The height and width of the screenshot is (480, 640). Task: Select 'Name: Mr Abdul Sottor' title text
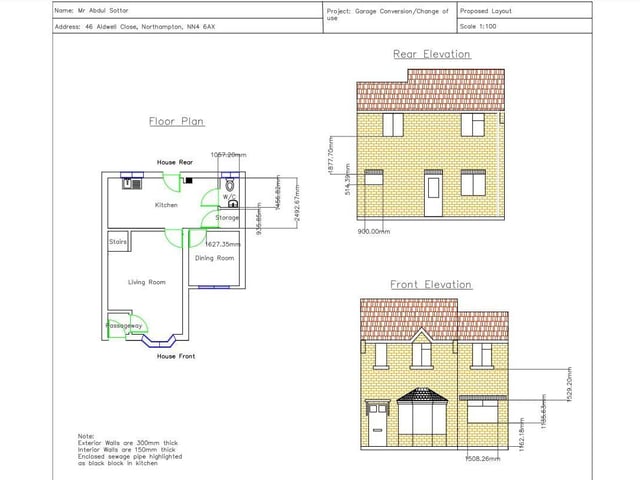pos(91,11)
